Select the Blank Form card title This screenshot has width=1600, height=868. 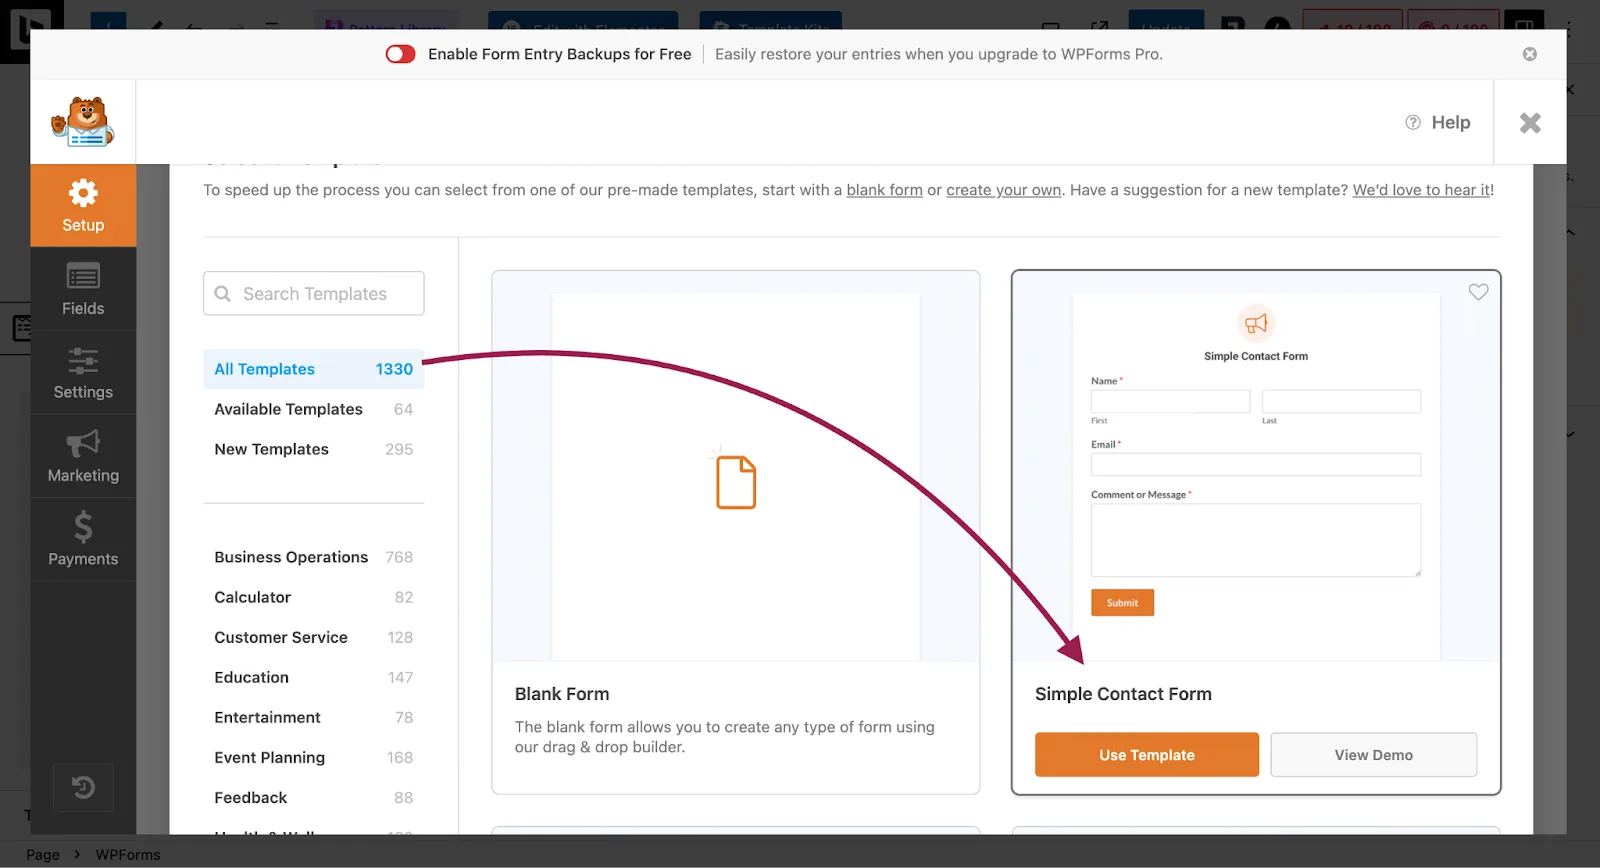coord(562,694)
